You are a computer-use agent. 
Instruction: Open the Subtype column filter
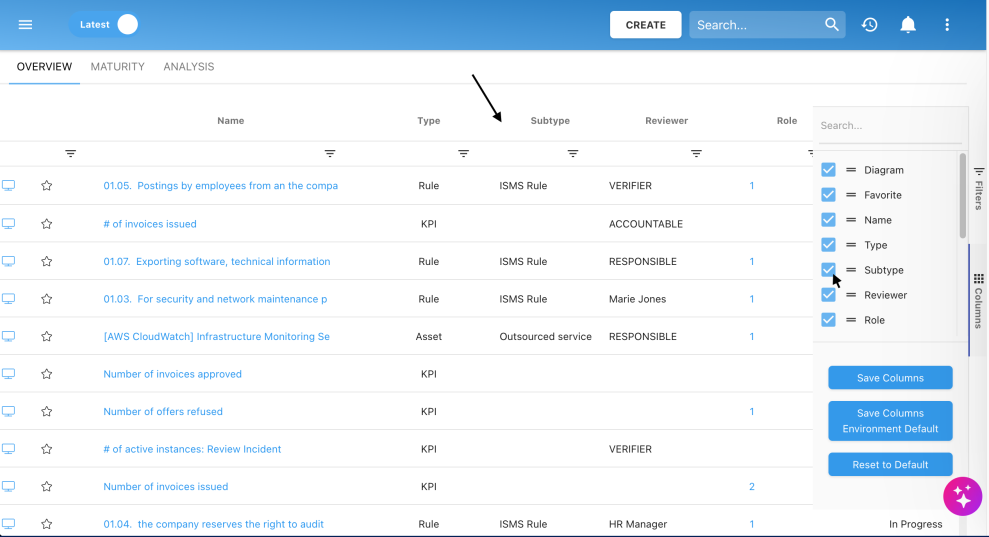click(x=573, y=154)
